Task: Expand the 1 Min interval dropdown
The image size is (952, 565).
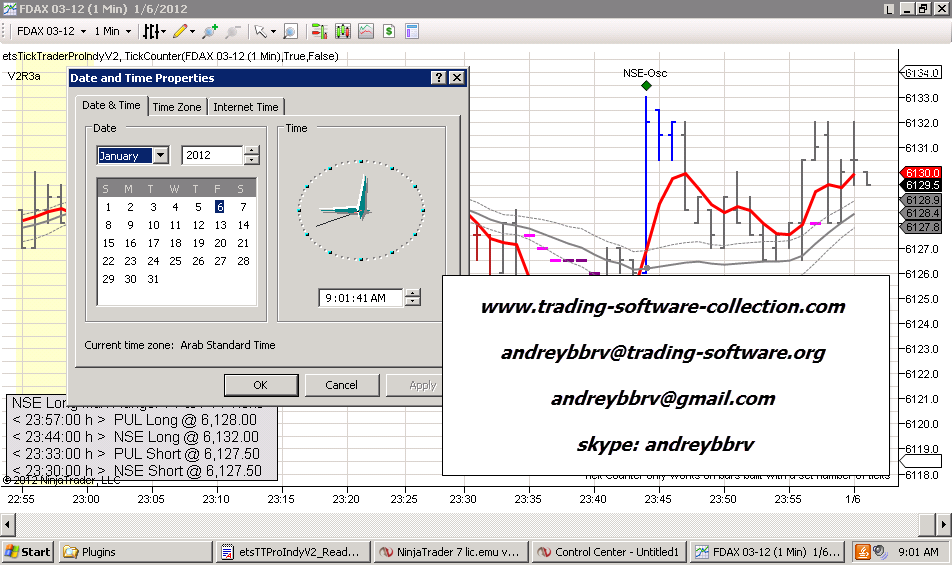Action: [x=112, y=31]
